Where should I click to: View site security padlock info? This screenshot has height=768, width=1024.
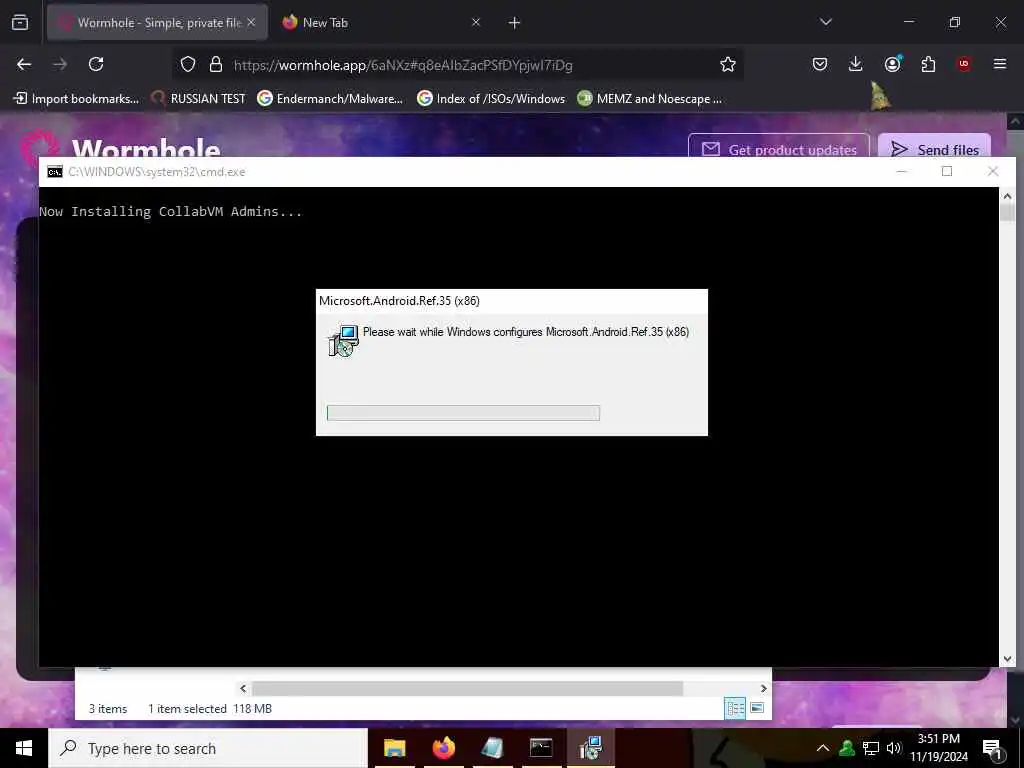216,64
